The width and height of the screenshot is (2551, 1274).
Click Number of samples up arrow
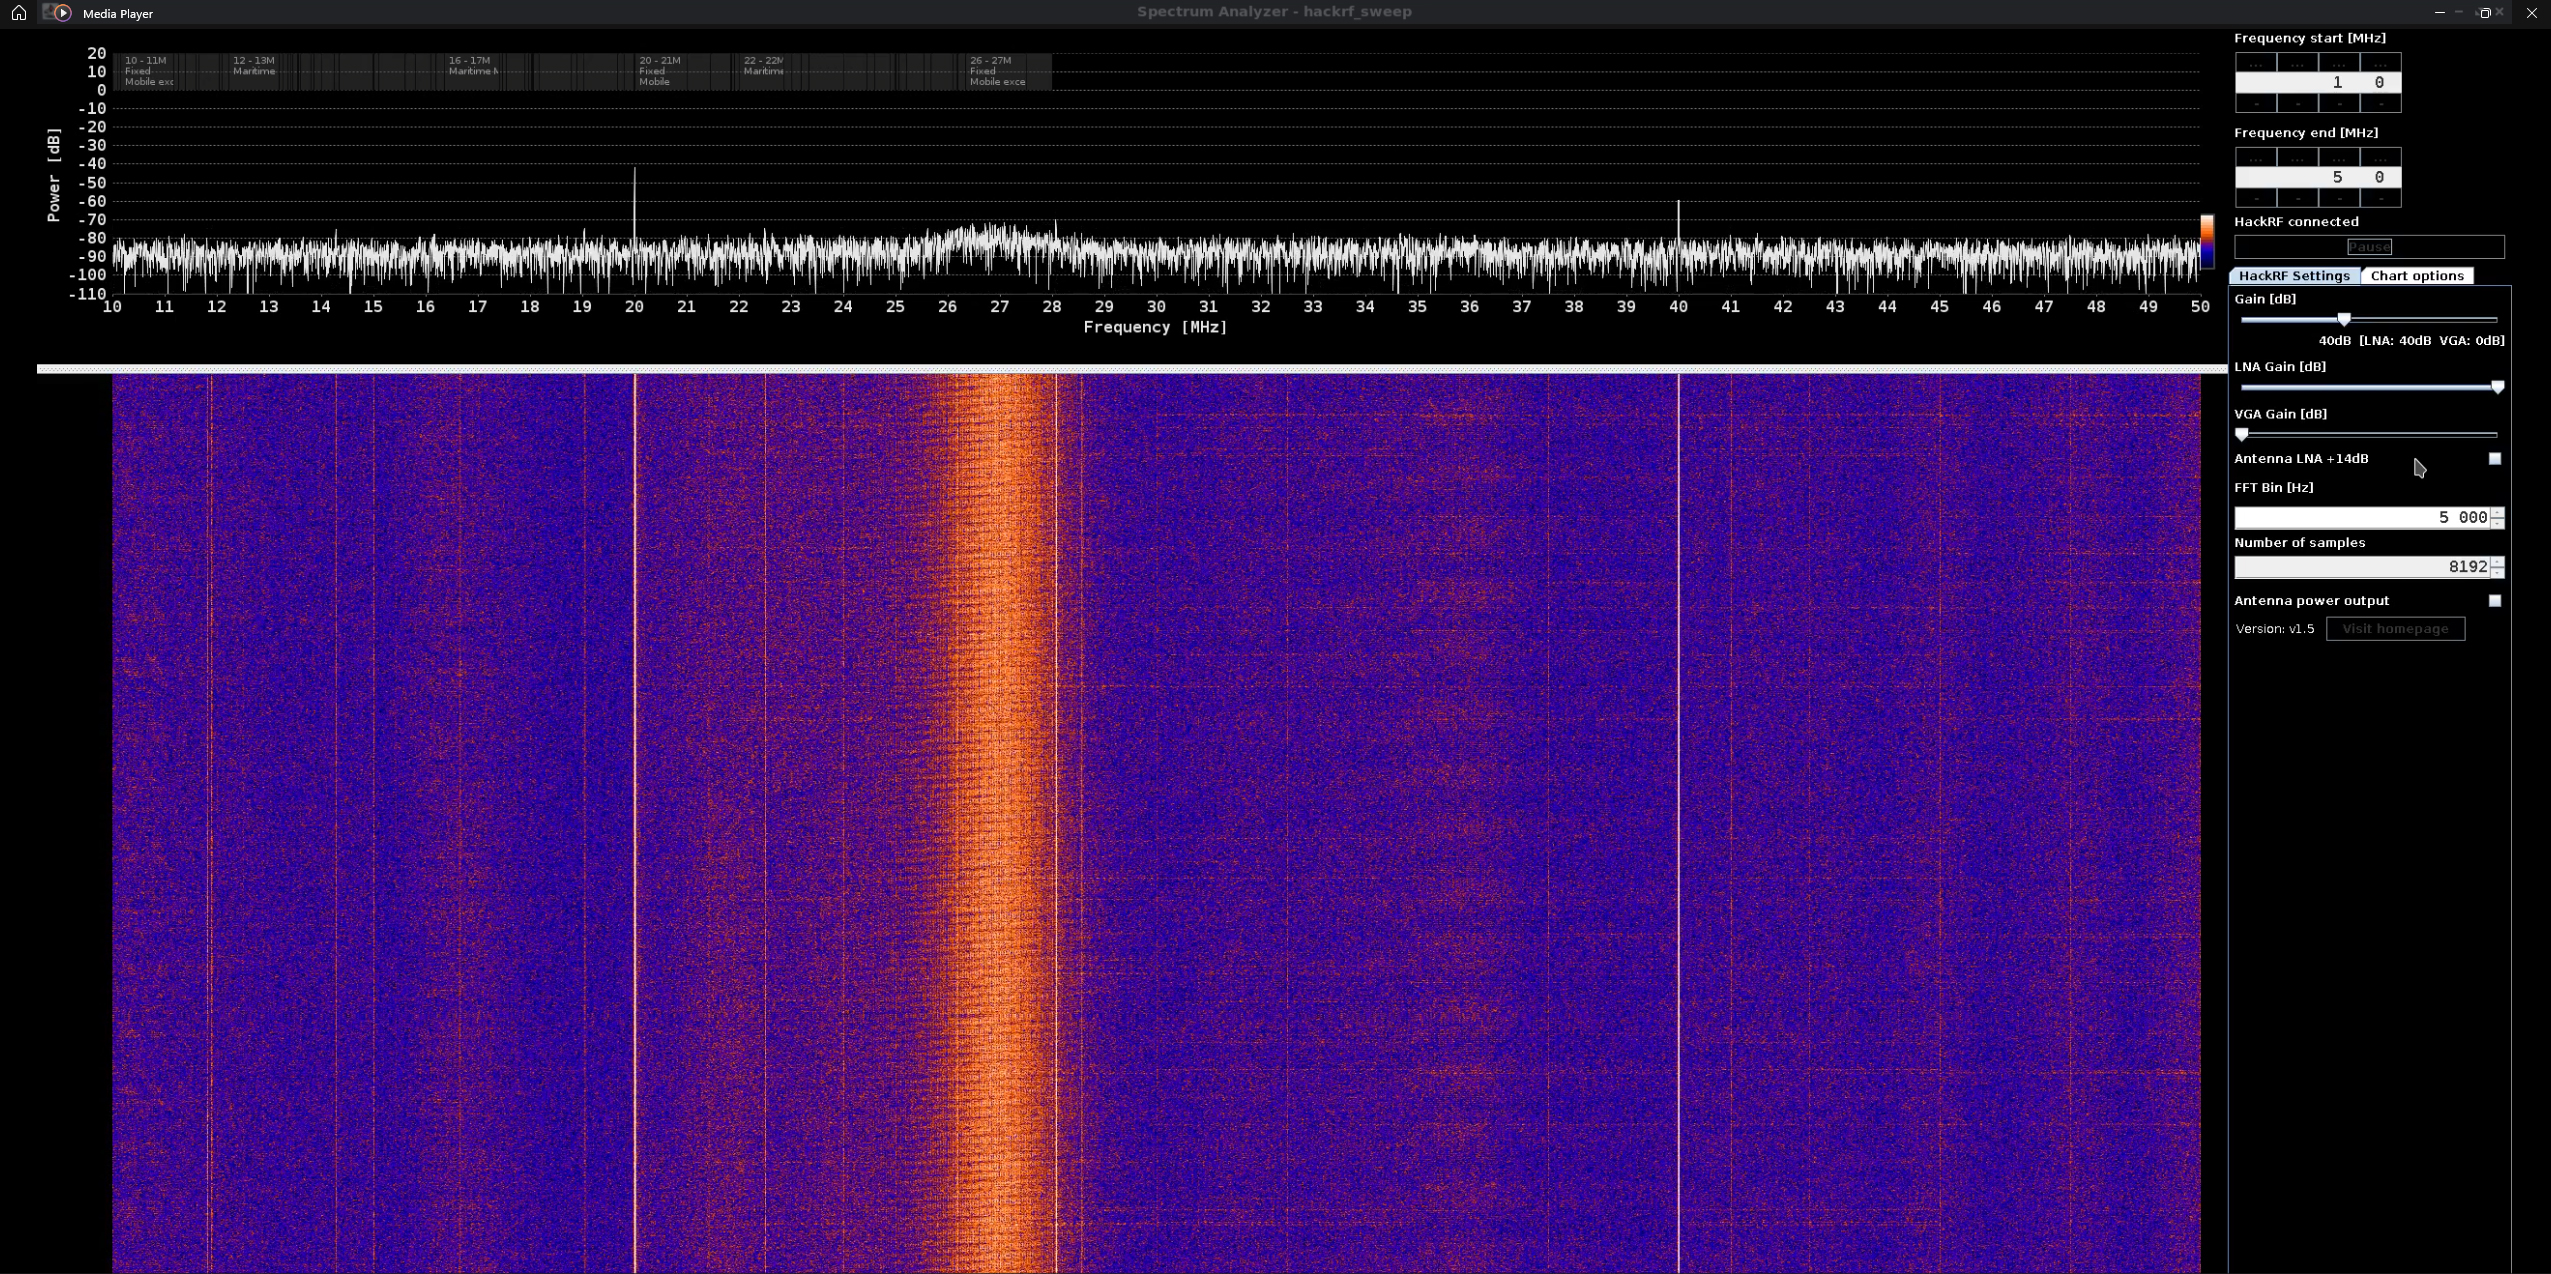coord(2497,561)
